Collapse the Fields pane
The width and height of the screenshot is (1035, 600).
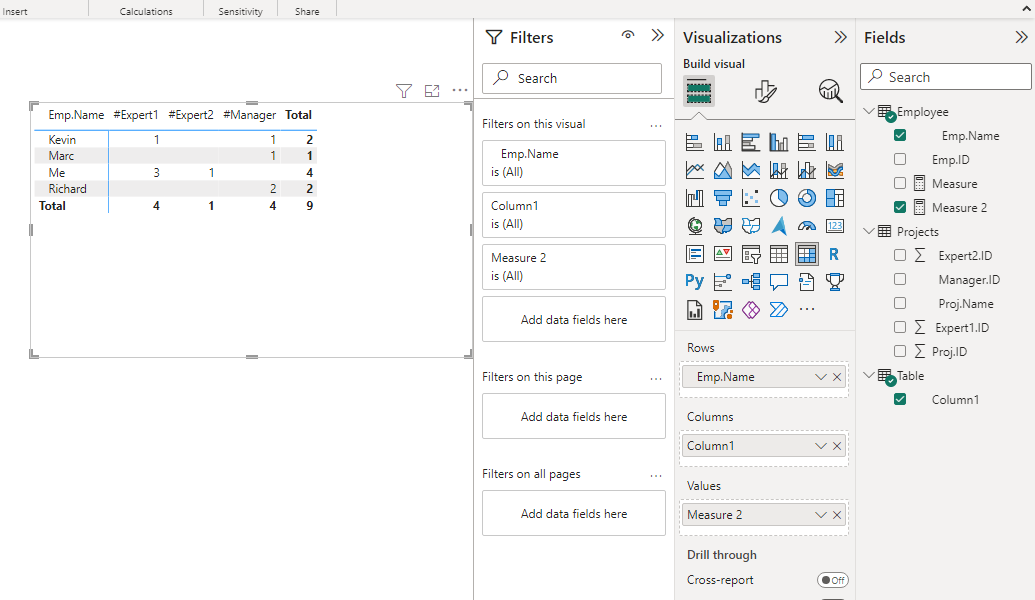1021,37
